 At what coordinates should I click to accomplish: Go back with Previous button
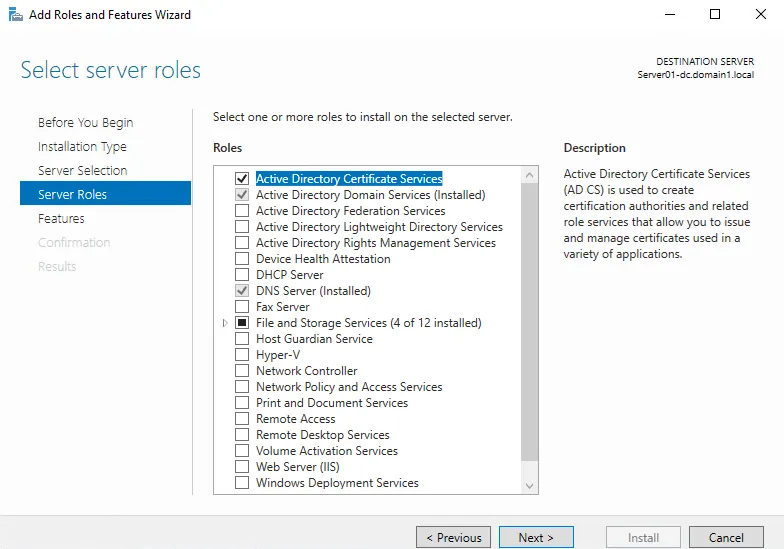coord(453,537)
